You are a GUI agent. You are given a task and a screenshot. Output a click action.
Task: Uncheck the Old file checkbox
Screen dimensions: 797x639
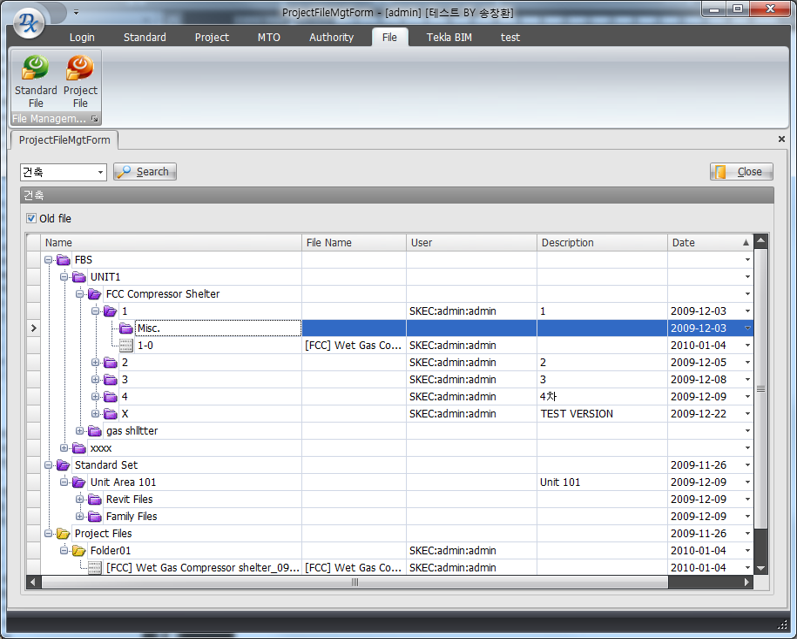(x=31, y=219)
